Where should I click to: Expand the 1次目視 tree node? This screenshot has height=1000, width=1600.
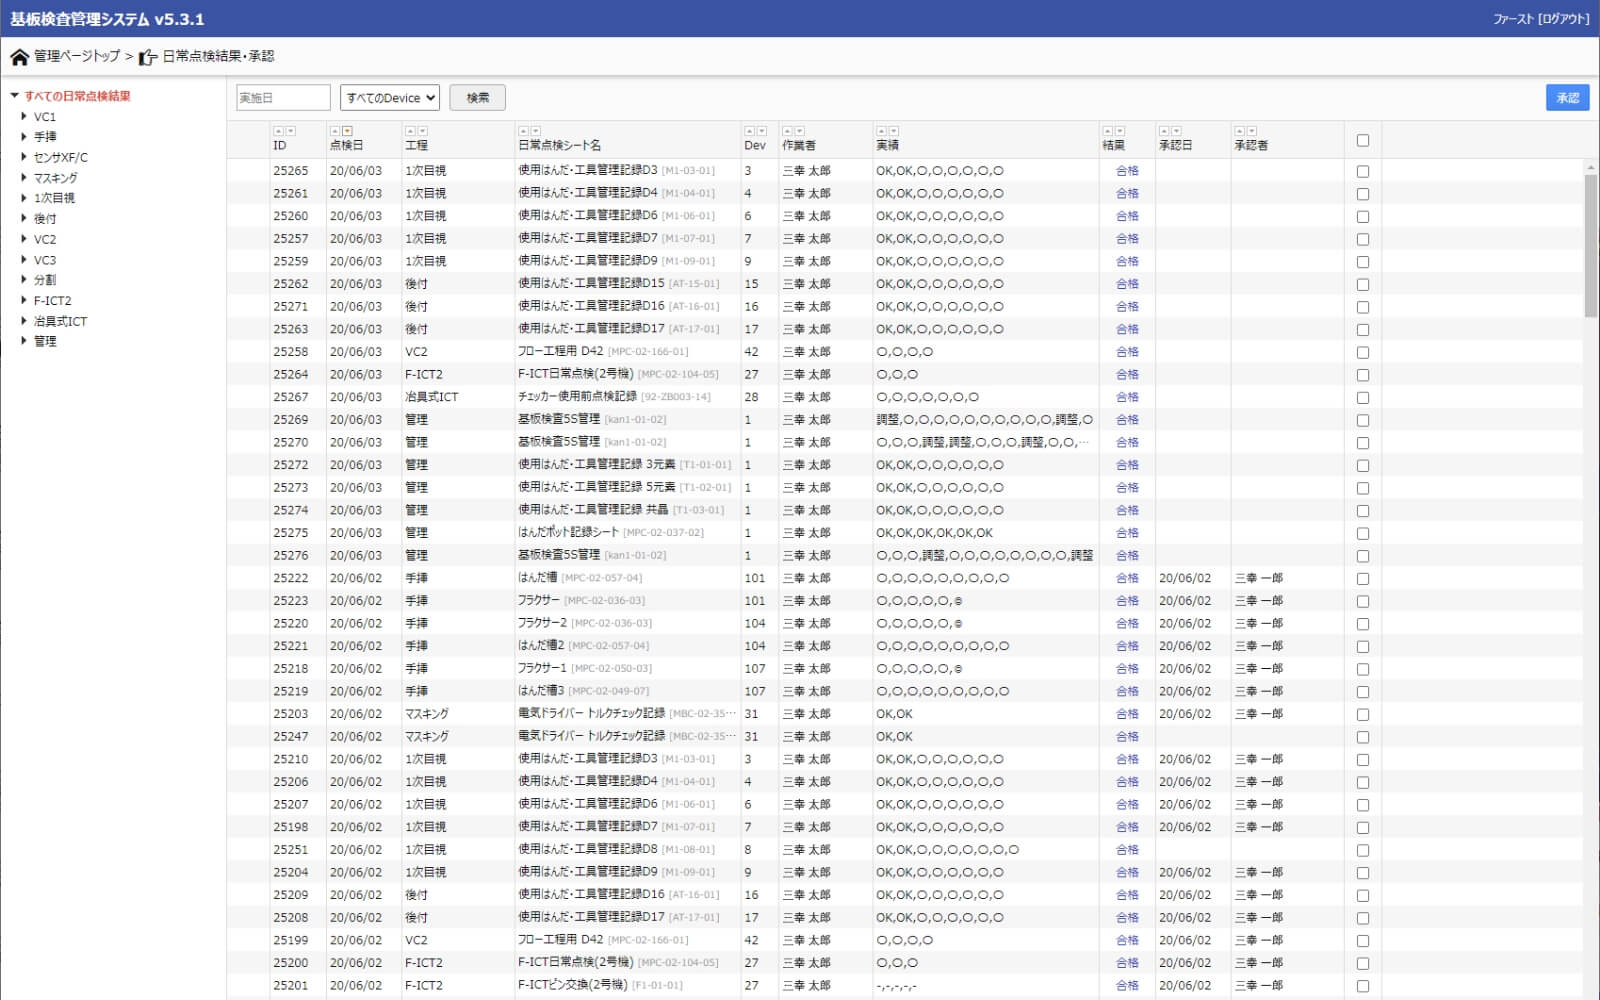tap(24, 198)
